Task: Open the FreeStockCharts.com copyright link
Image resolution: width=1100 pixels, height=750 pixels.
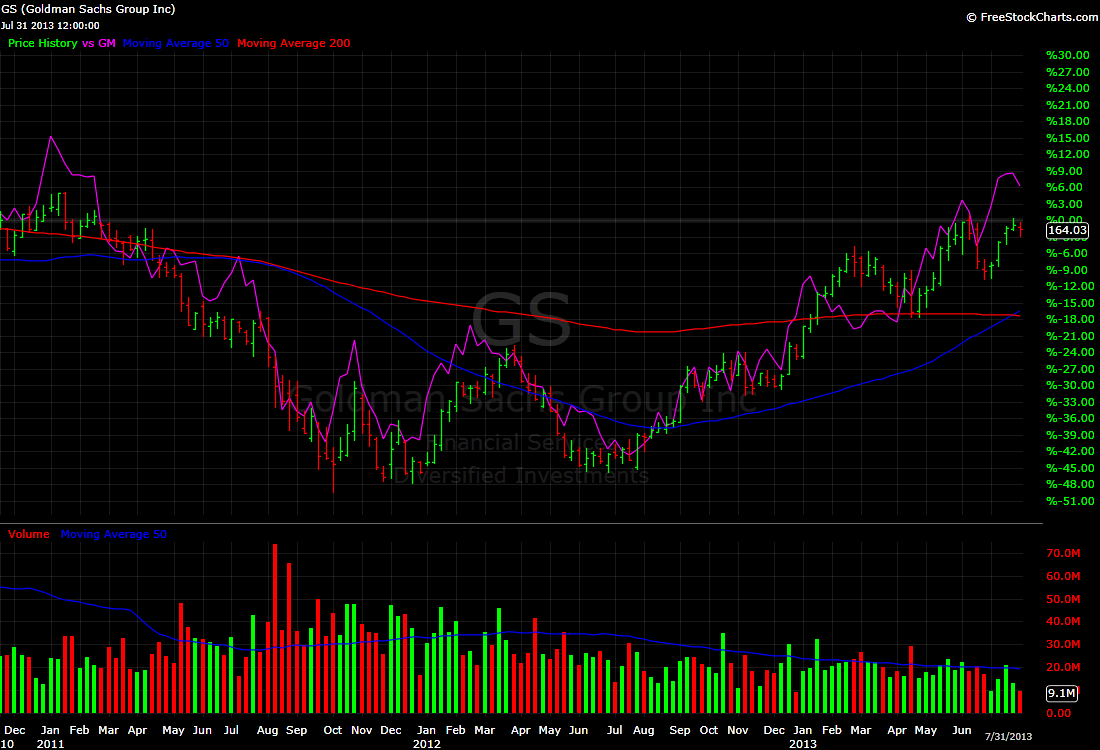Action: click(x=1033, y=17)
